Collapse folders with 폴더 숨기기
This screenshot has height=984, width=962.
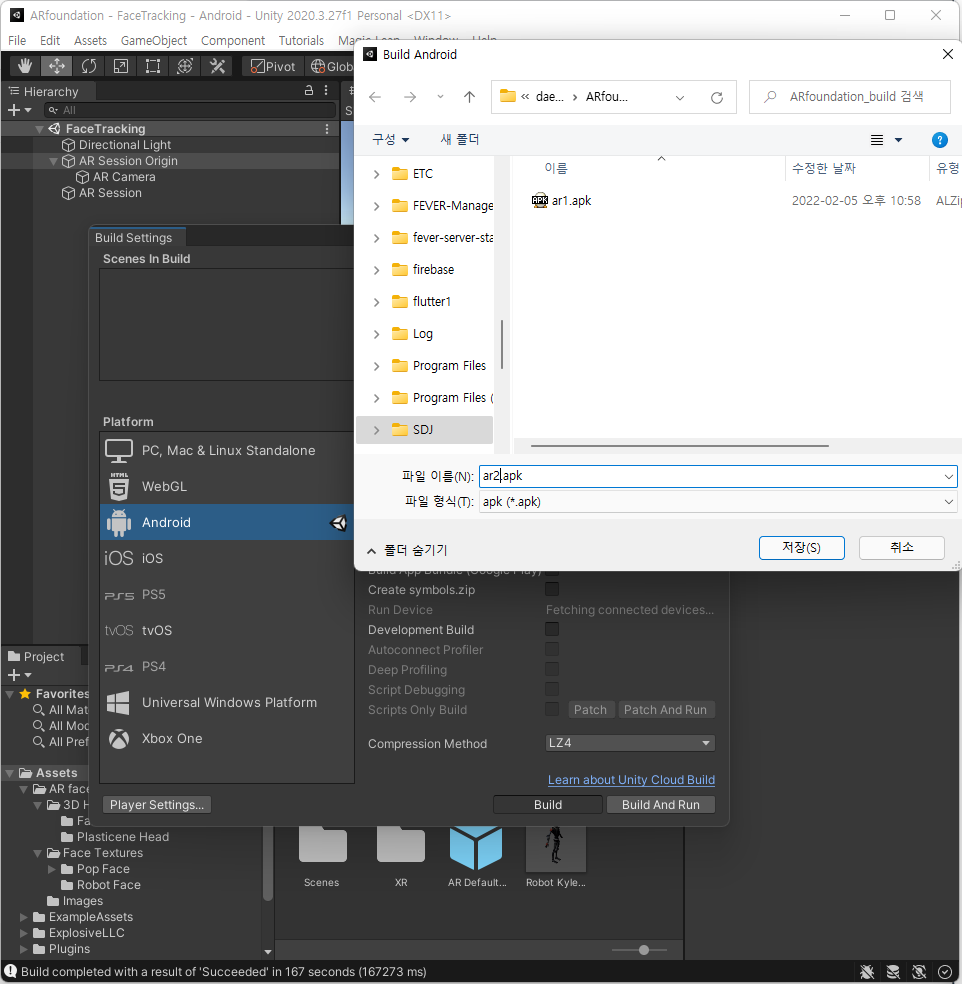[x=407, y=550]
